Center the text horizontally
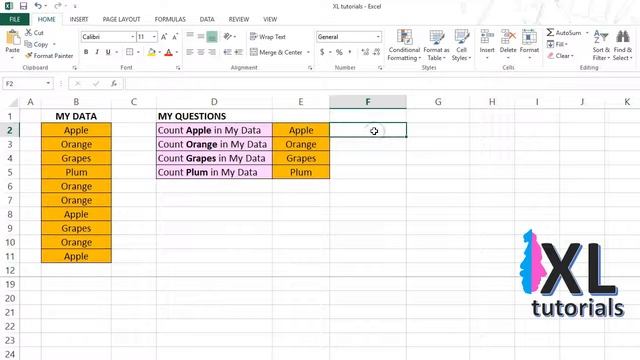This screenshot has height=360, width=640. pos(201,52)
